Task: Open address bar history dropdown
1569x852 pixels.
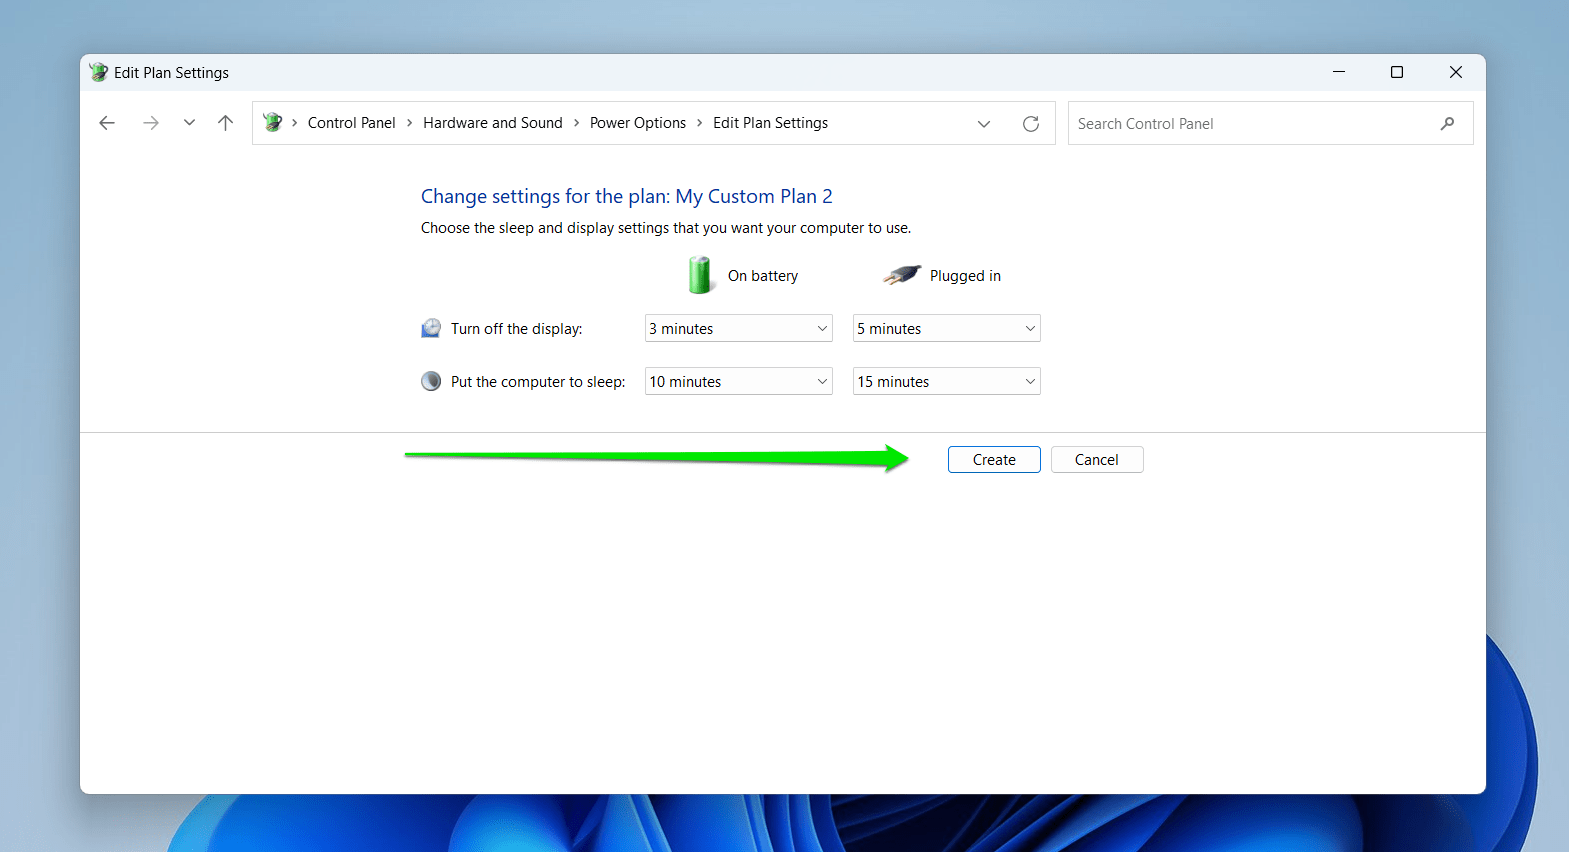Action: [984, 124]
